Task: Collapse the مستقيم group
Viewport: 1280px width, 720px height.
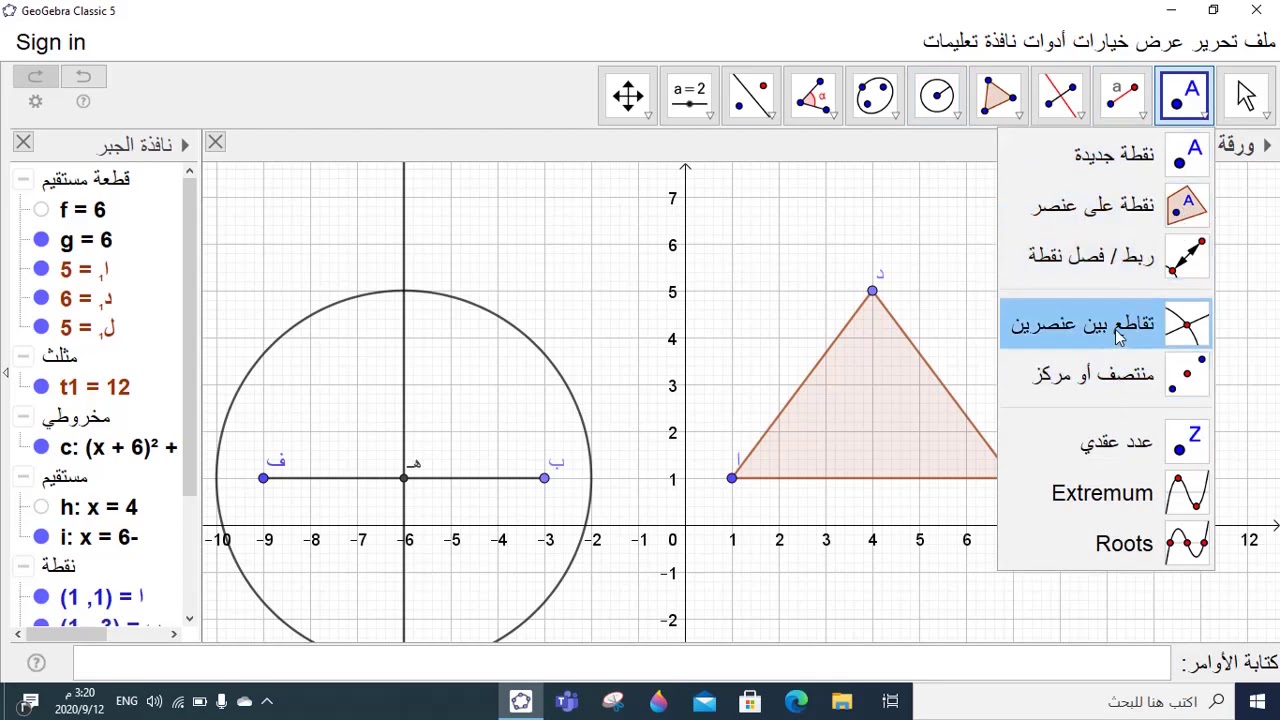Action: point(23,477)
